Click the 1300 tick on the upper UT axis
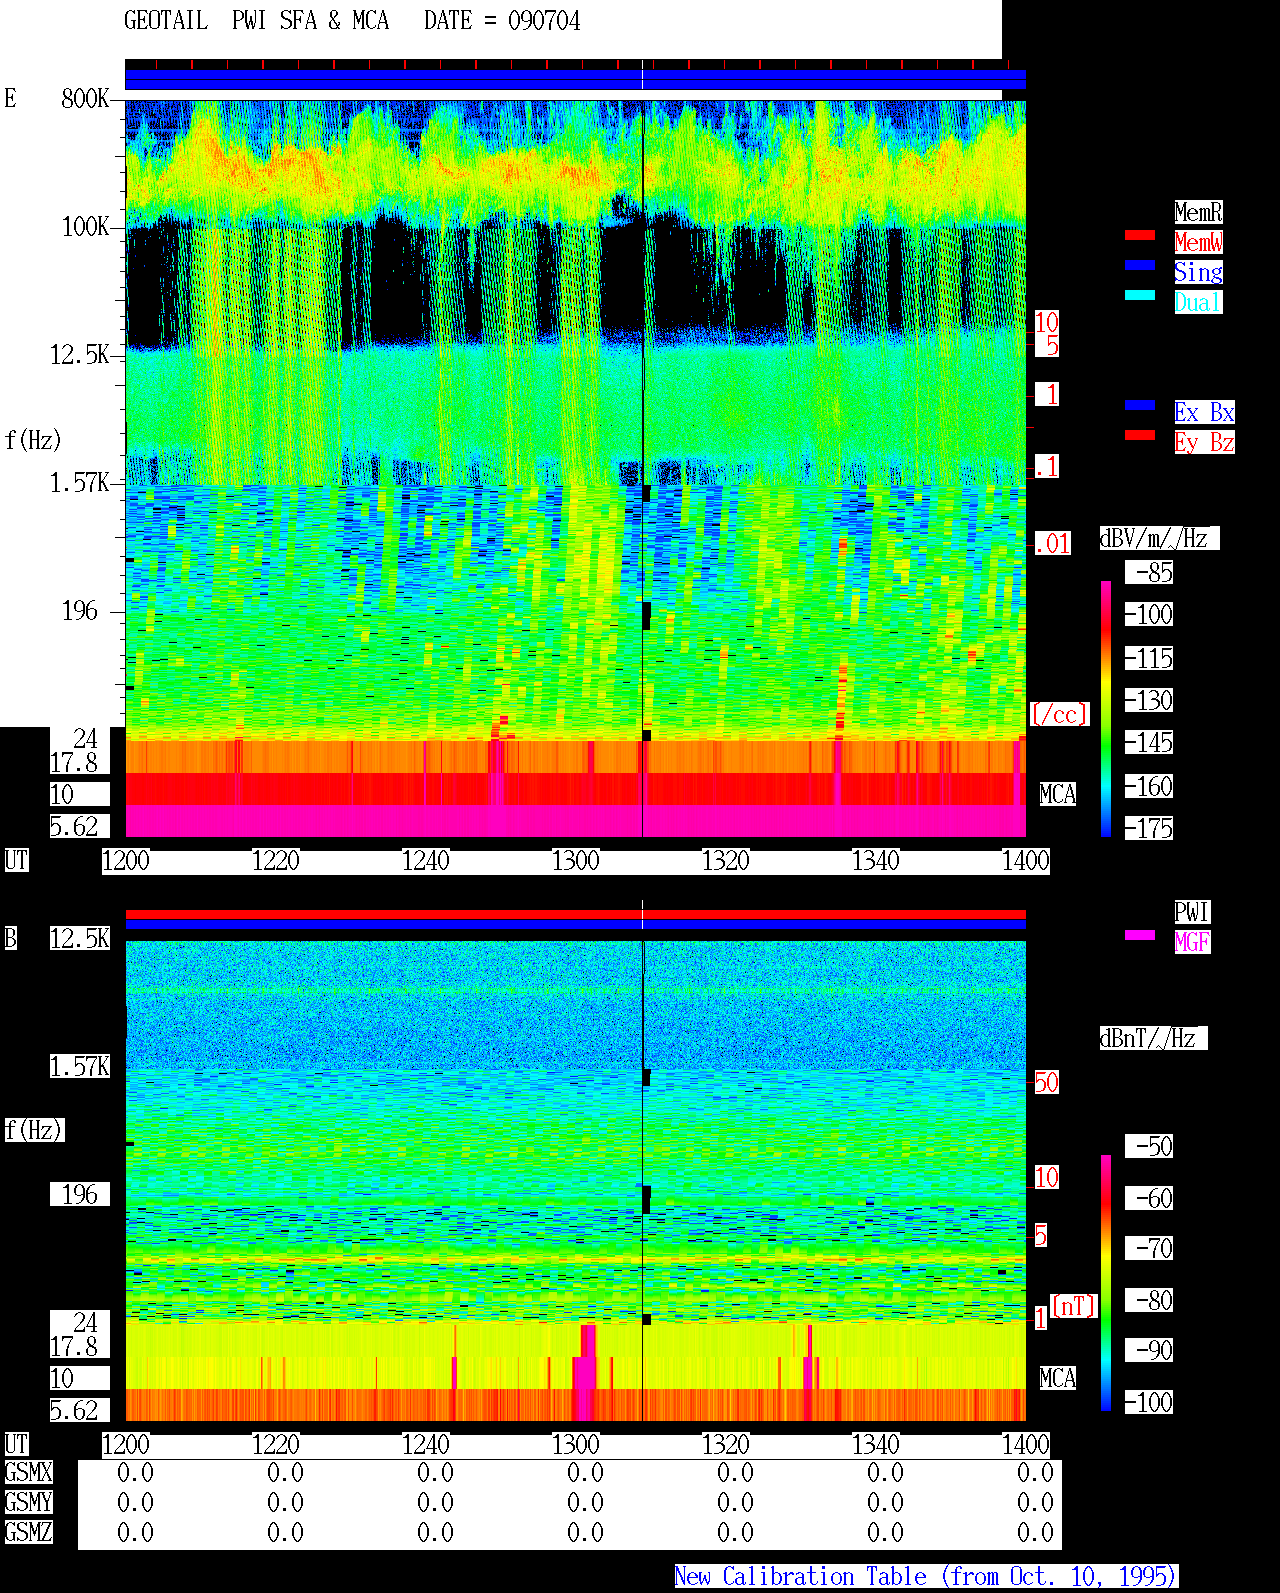Image resolution: width=1280 pixels, height=1593 pixels. point(575,861)
